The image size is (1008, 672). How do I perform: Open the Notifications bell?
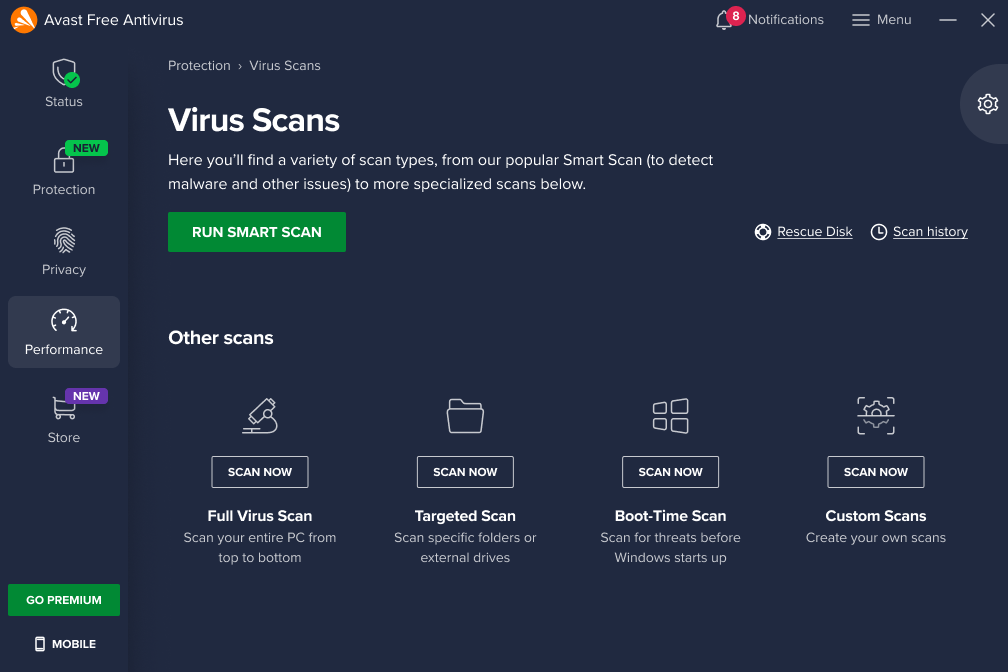[723, 19]
